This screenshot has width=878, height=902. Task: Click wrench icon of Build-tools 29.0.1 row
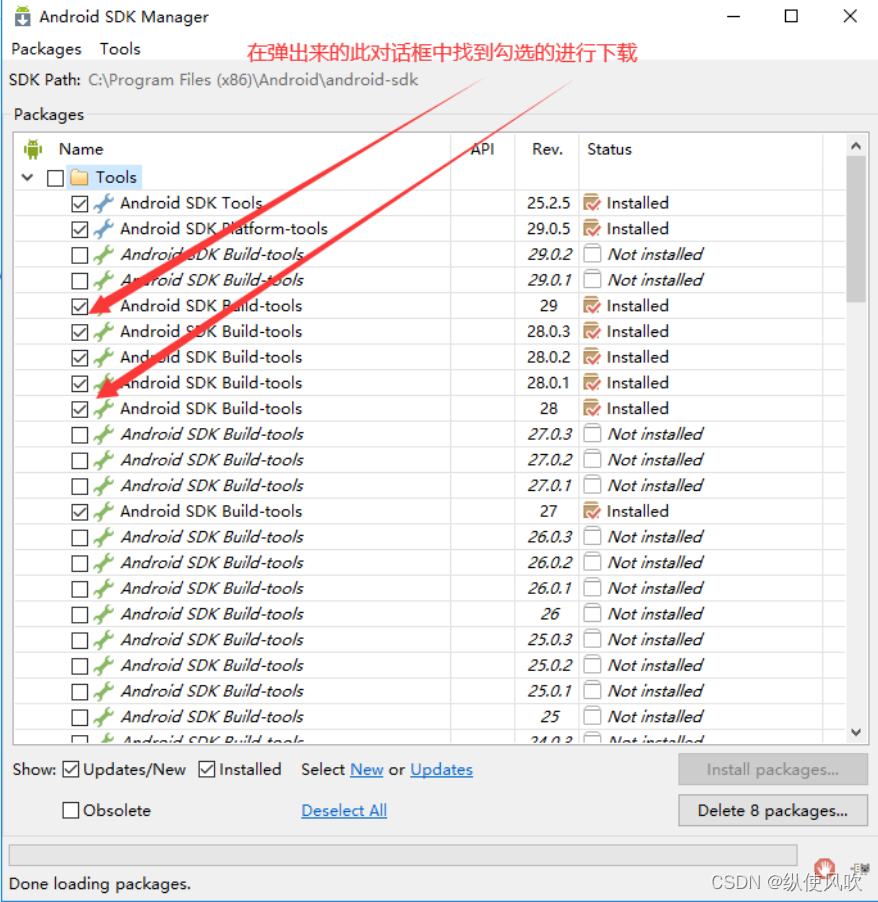click(104, 280)
